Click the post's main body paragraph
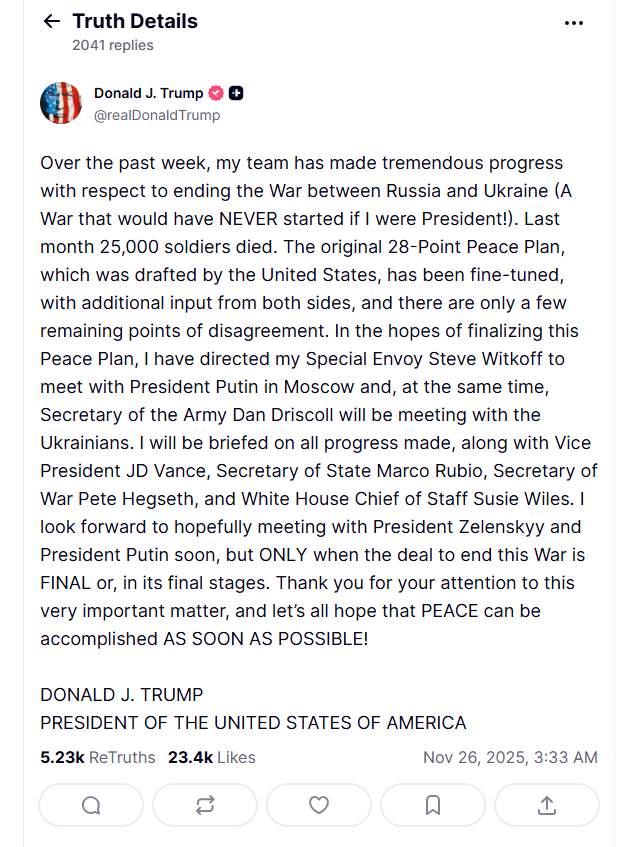 click(x=318, y=400)
